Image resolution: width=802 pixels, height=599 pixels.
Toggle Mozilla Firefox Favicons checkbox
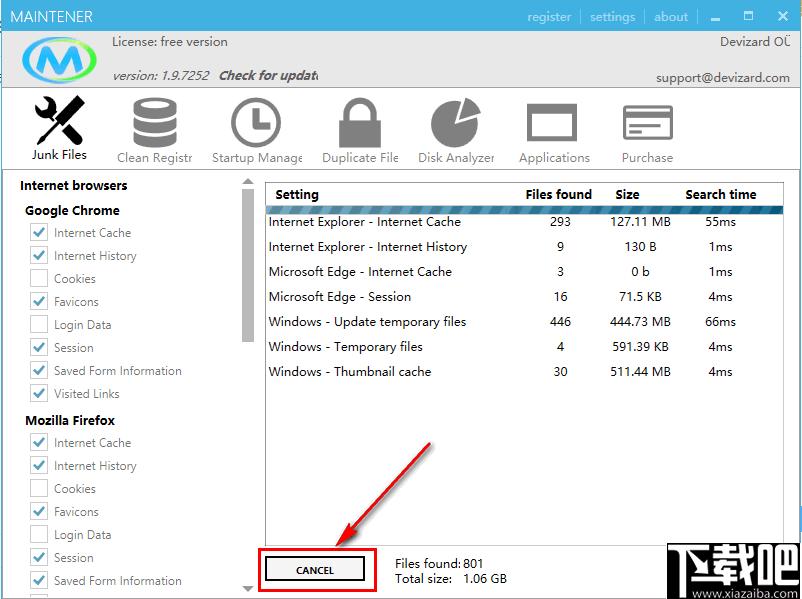39,512
